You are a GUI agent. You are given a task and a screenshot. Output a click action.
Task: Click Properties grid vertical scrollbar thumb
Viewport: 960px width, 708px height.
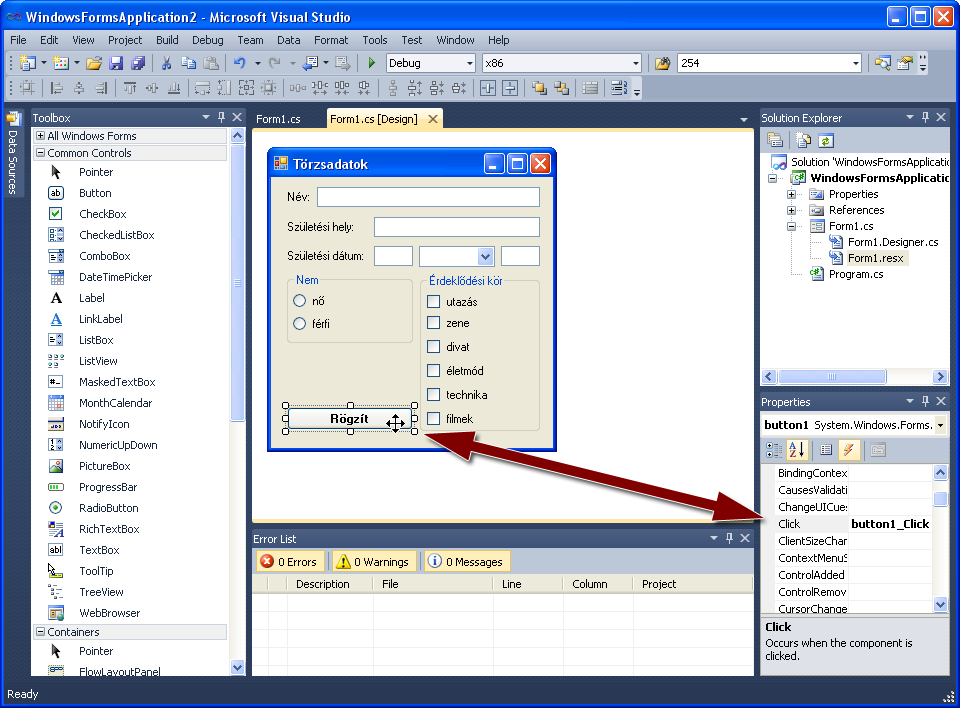point(940,499)
